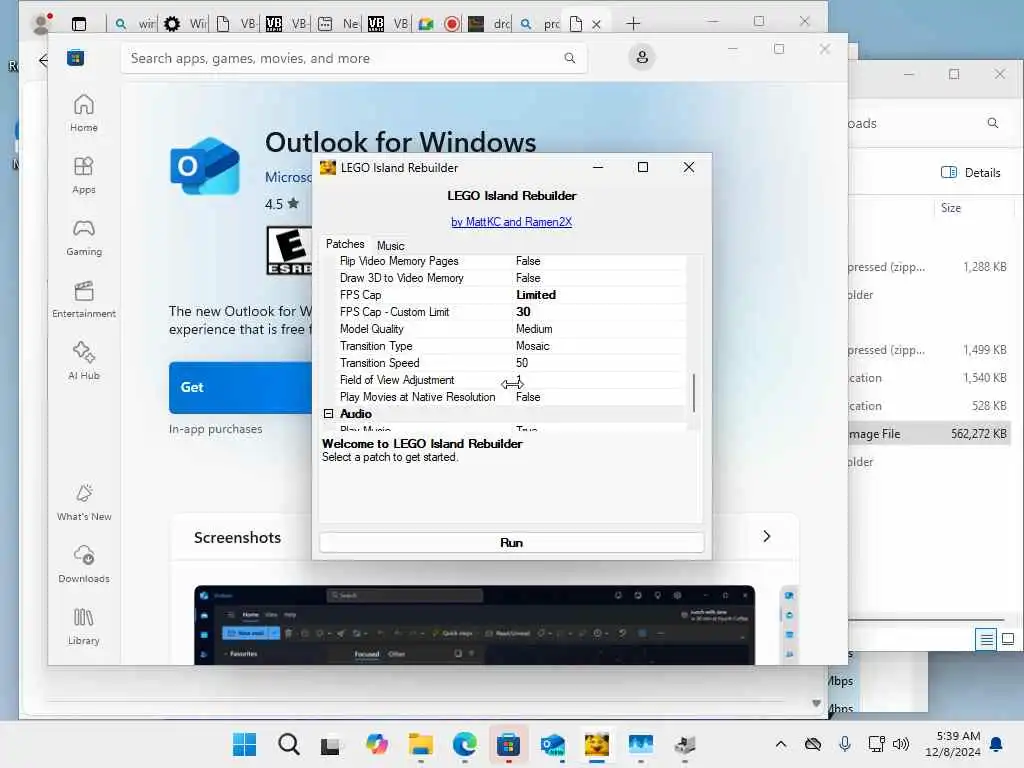The height and width of the screenshot is (768, 1024).
Task: Click the Microsoft Store search field
Action: 354,58
